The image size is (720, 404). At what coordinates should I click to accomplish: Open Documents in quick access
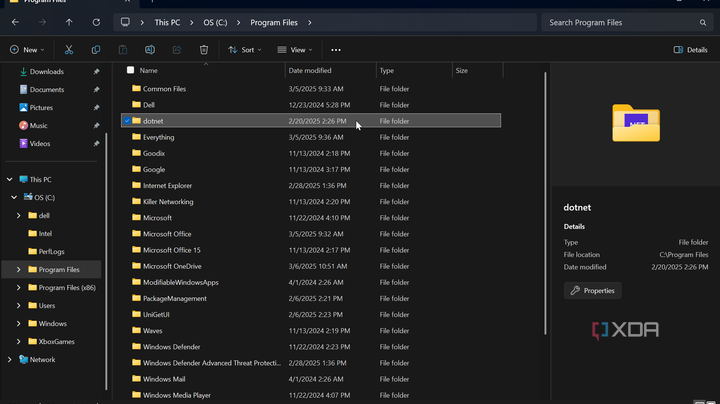coord(46,90)
